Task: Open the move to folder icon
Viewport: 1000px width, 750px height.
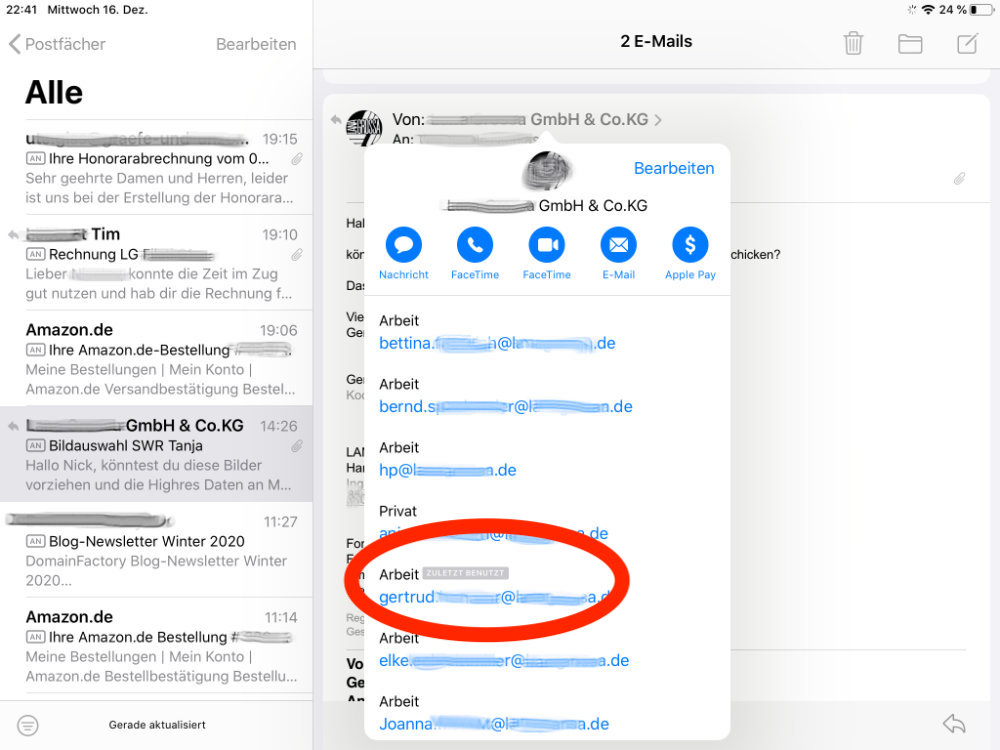Action: (x=910, y=43)
